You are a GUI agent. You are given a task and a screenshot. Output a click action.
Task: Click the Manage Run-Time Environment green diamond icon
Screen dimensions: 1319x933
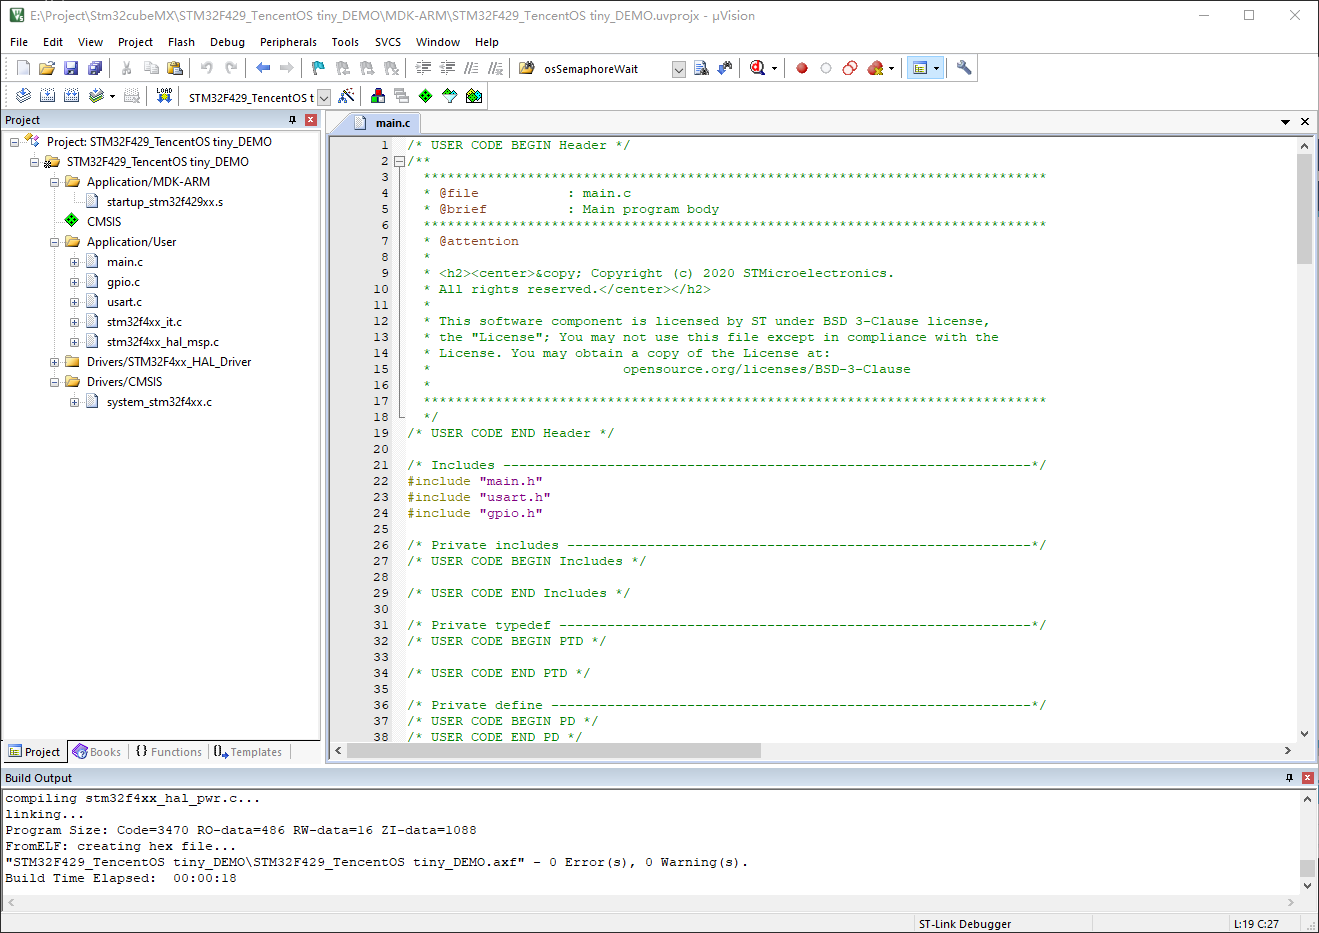click(x=426, y=96)
